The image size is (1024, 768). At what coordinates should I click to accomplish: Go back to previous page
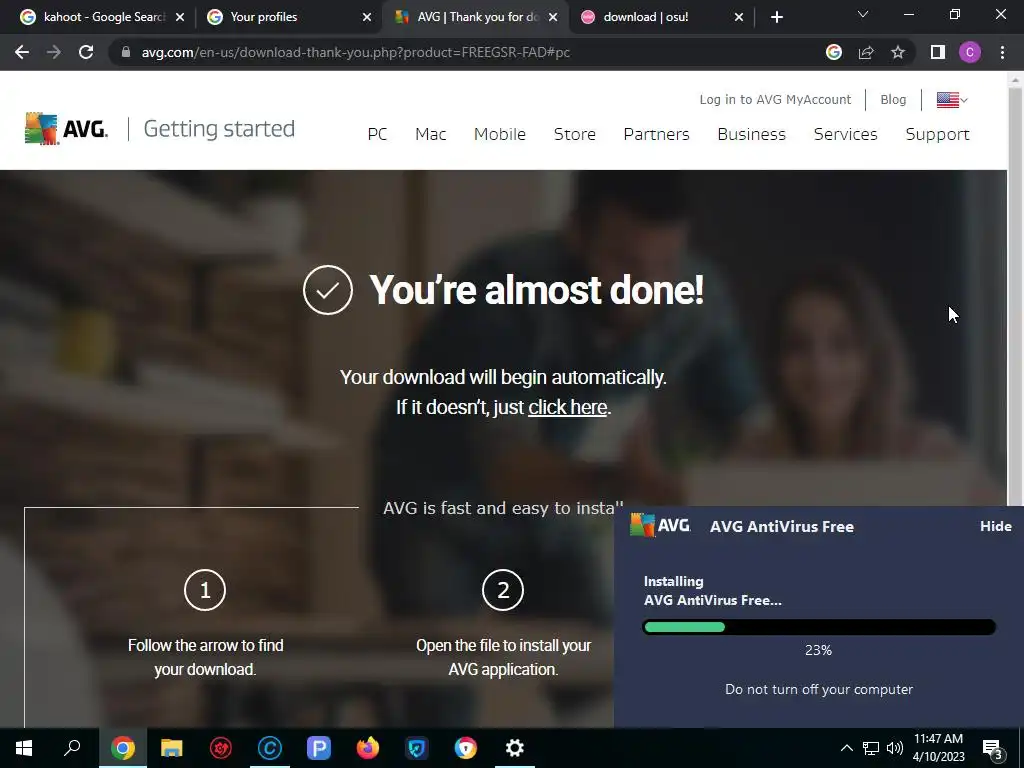tap(22, 52)
